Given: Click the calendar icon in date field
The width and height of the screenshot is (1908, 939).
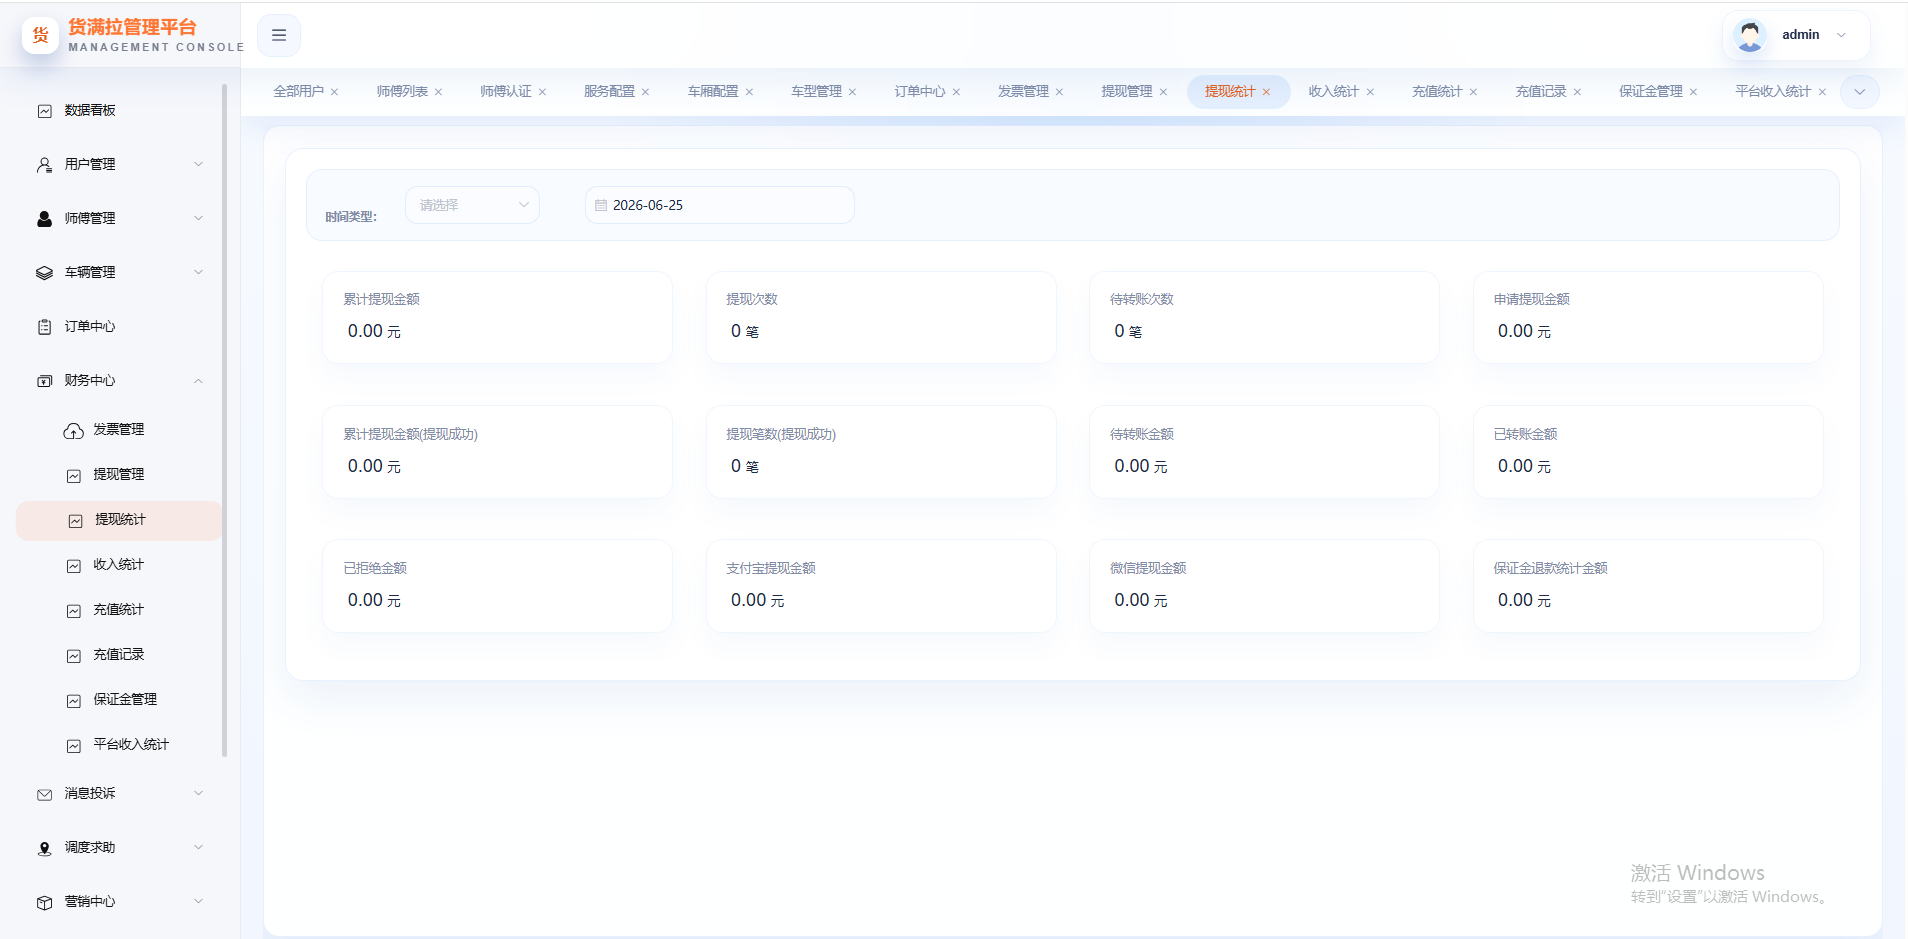Looking at the screenshot, I should point(601,205).
